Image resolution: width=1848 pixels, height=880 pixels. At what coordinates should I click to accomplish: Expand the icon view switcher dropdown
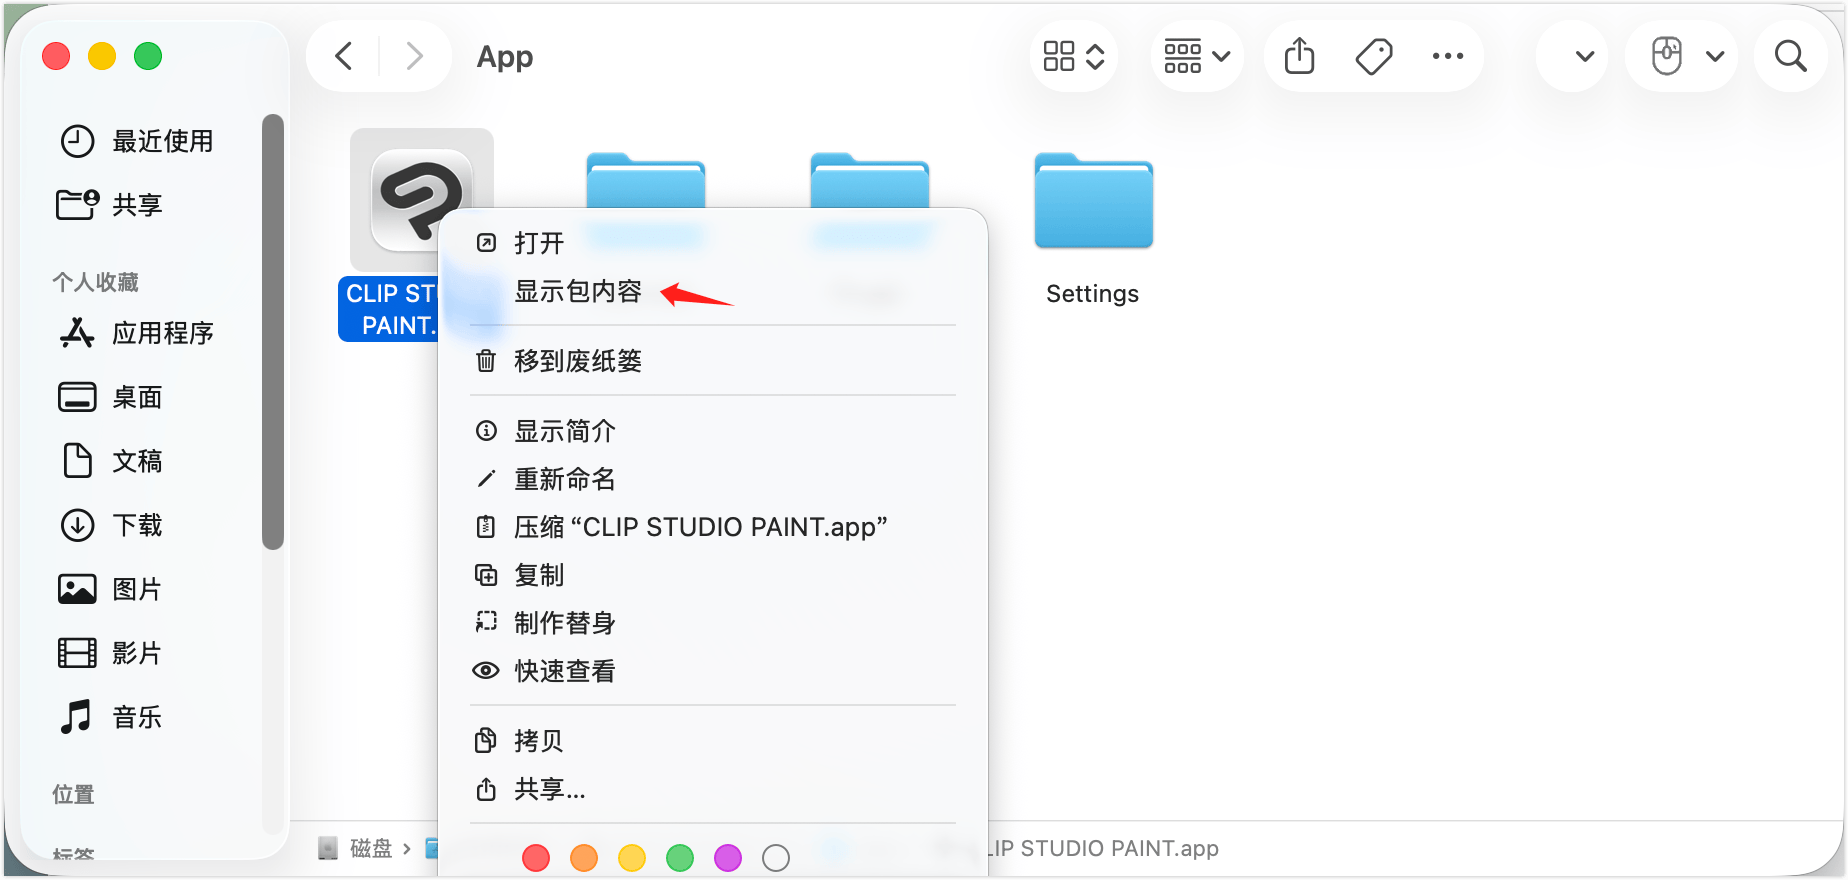(x=1073, y=57)
